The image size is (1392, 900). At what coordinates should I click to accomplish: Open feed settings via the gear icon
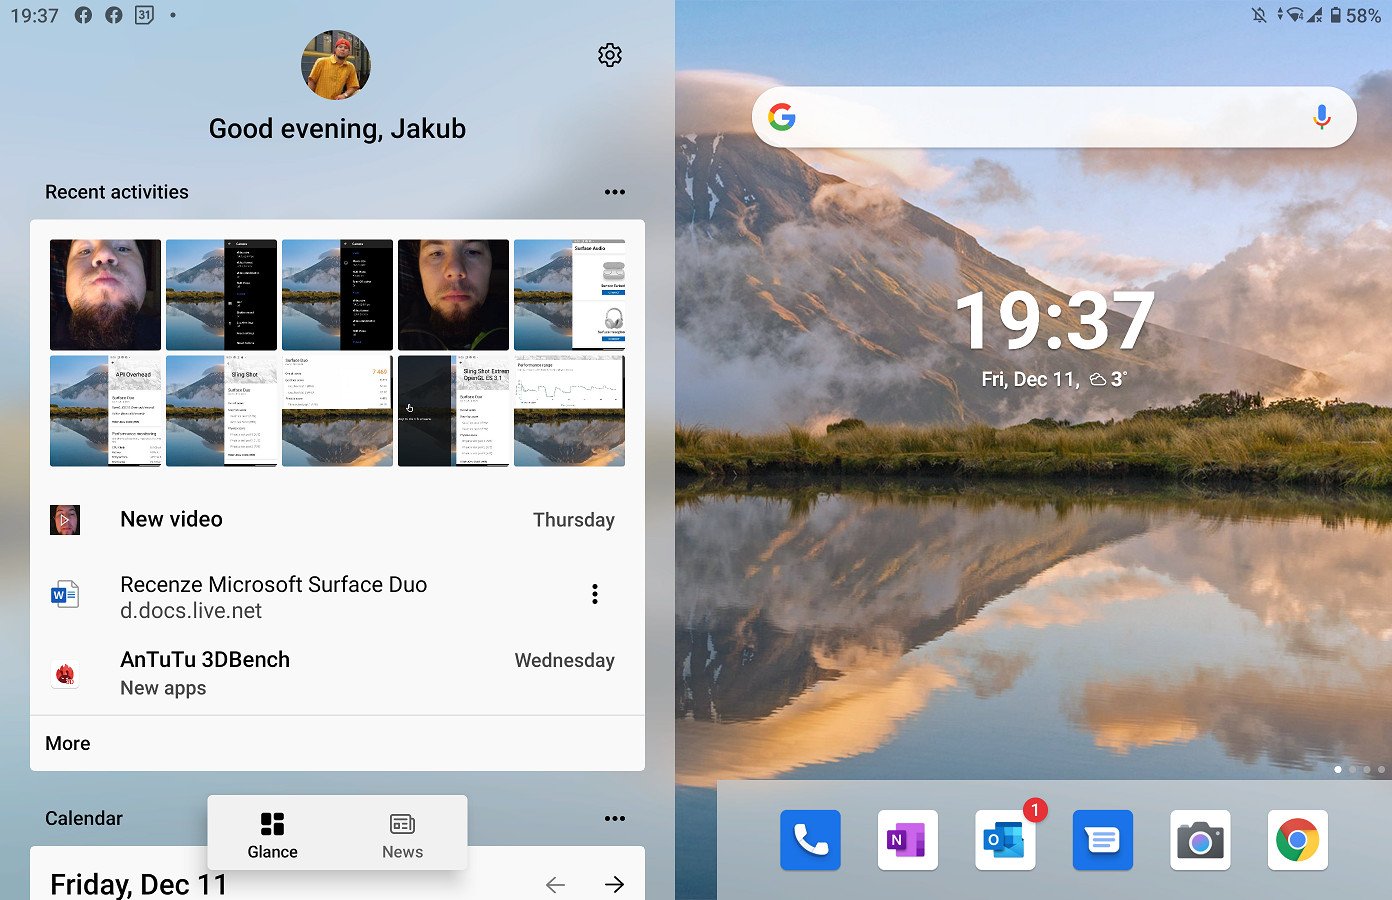(x=610, y=55)
